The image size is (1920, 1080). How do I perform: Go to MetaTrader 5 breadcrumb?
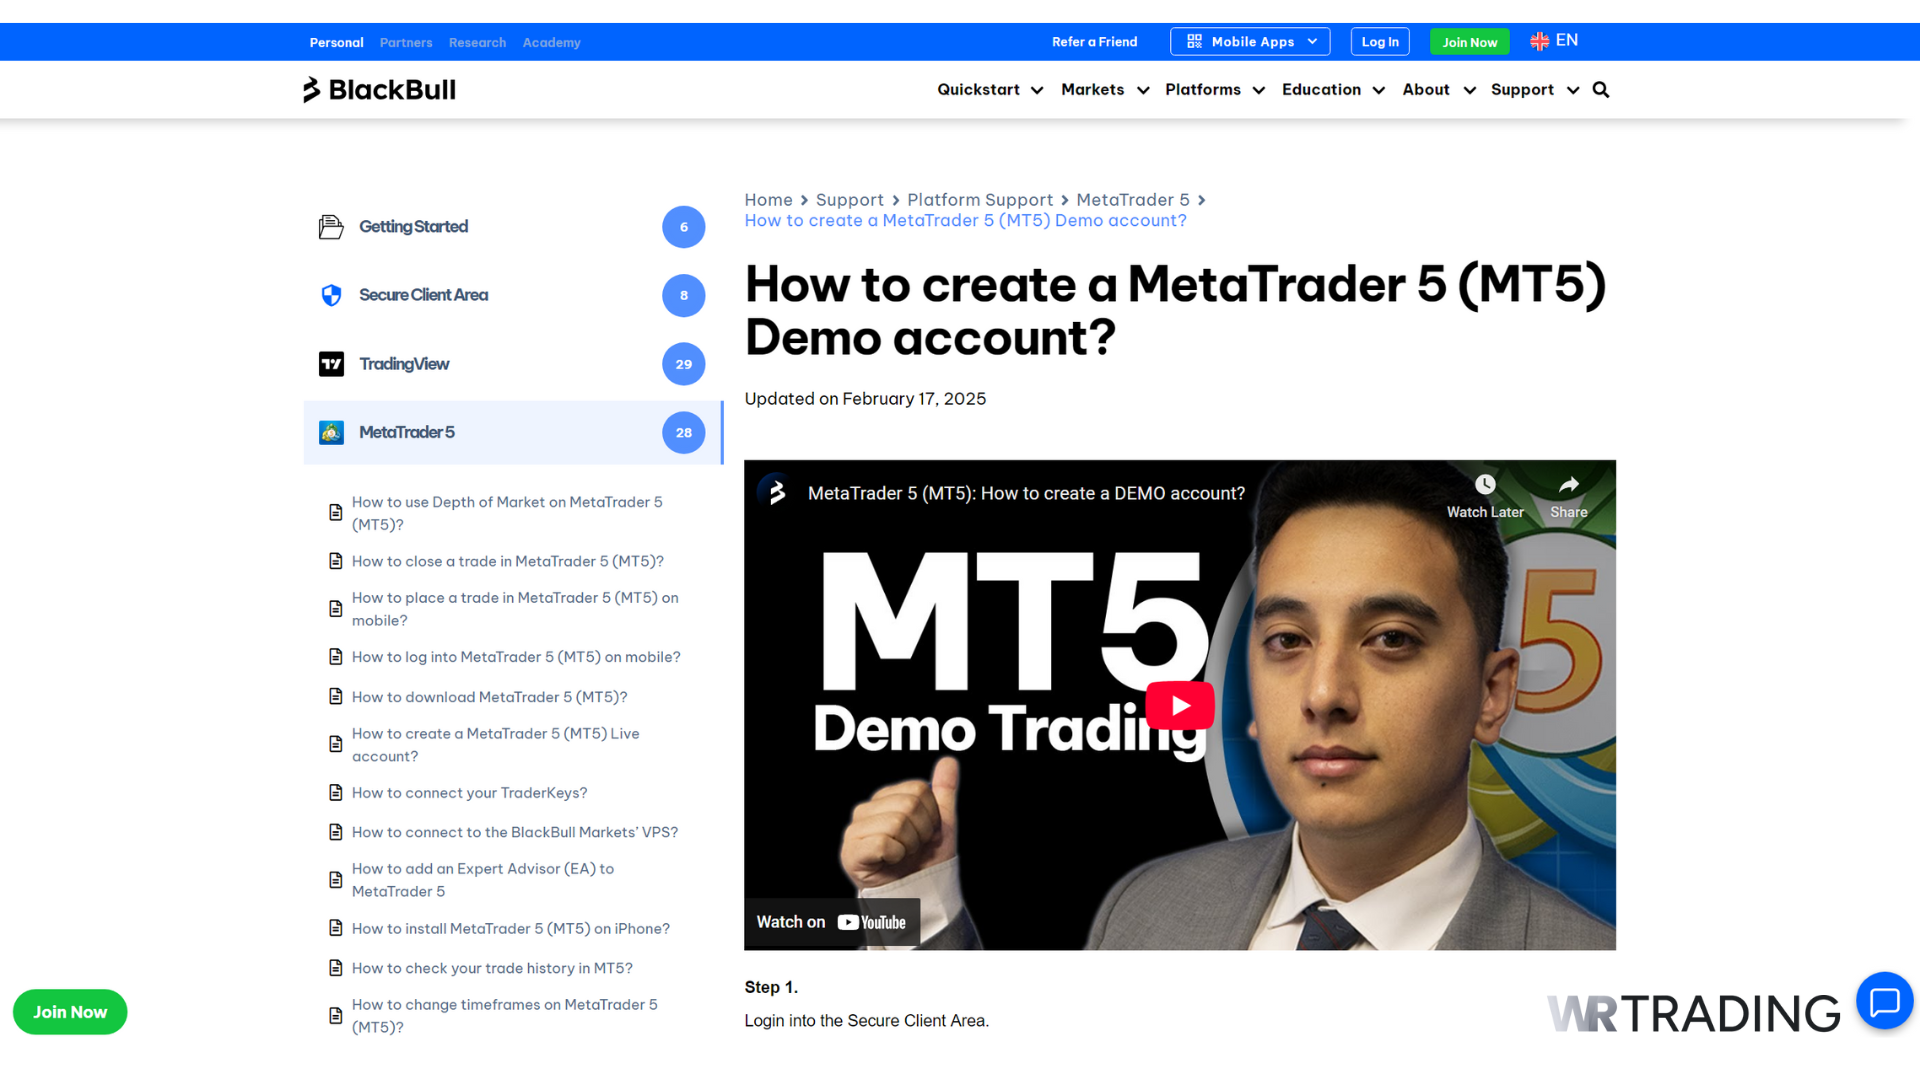coord(1133,200)
